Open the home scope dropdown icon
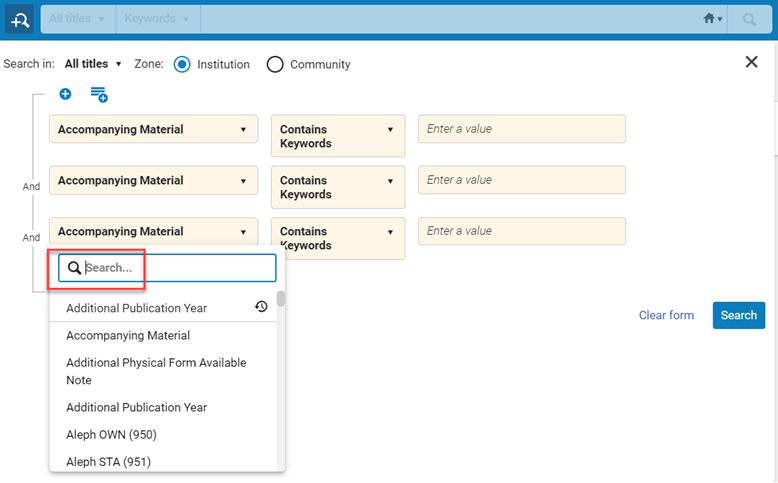 click(x=713, y=19)
